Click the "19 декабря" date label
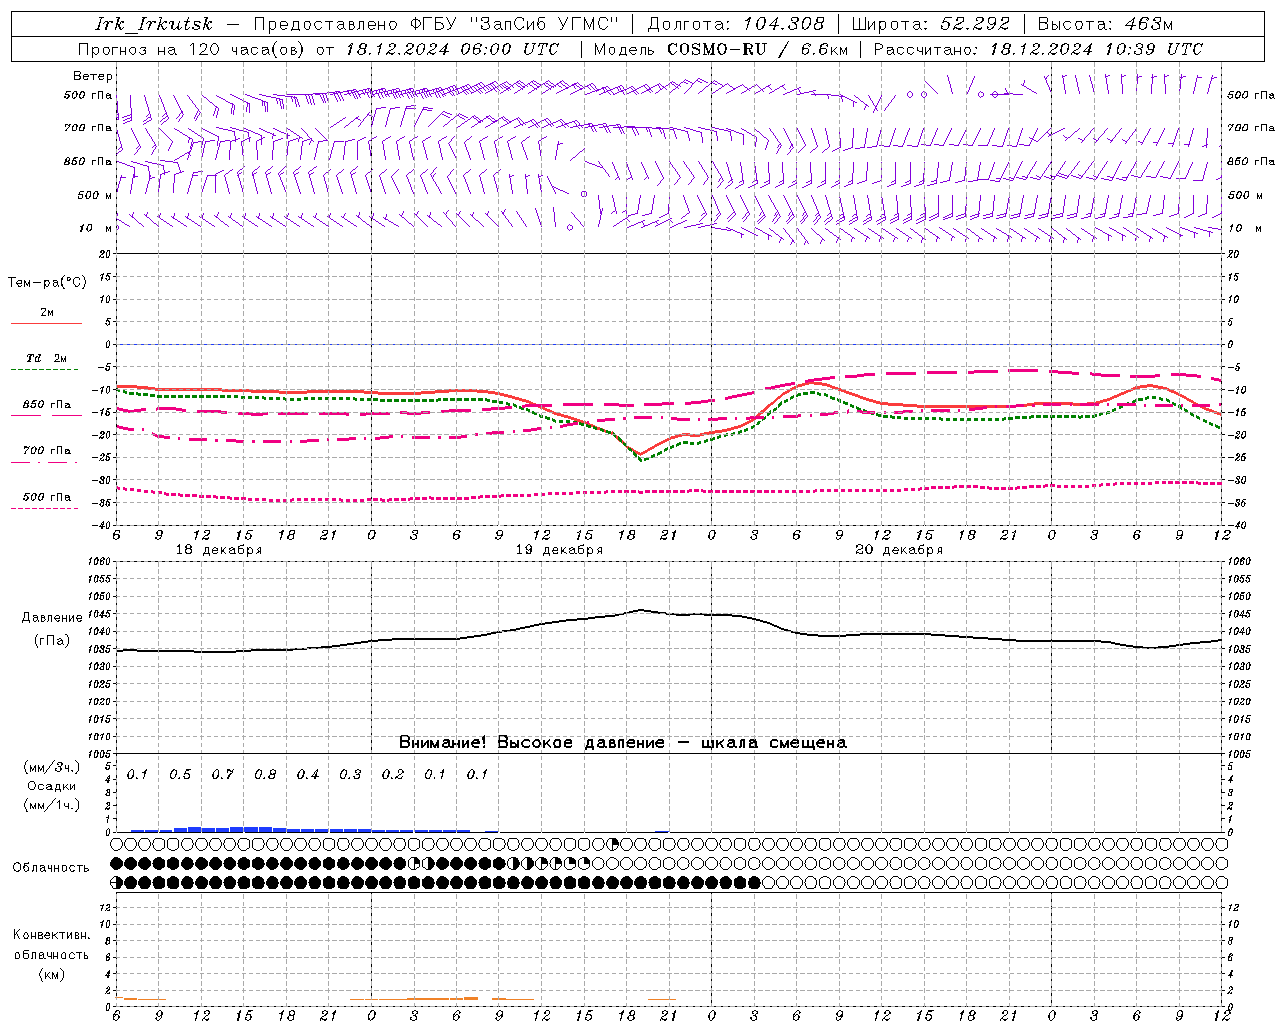This screenshot has height=1024, width=1280. pyautogui.click(x=559, y=550)
